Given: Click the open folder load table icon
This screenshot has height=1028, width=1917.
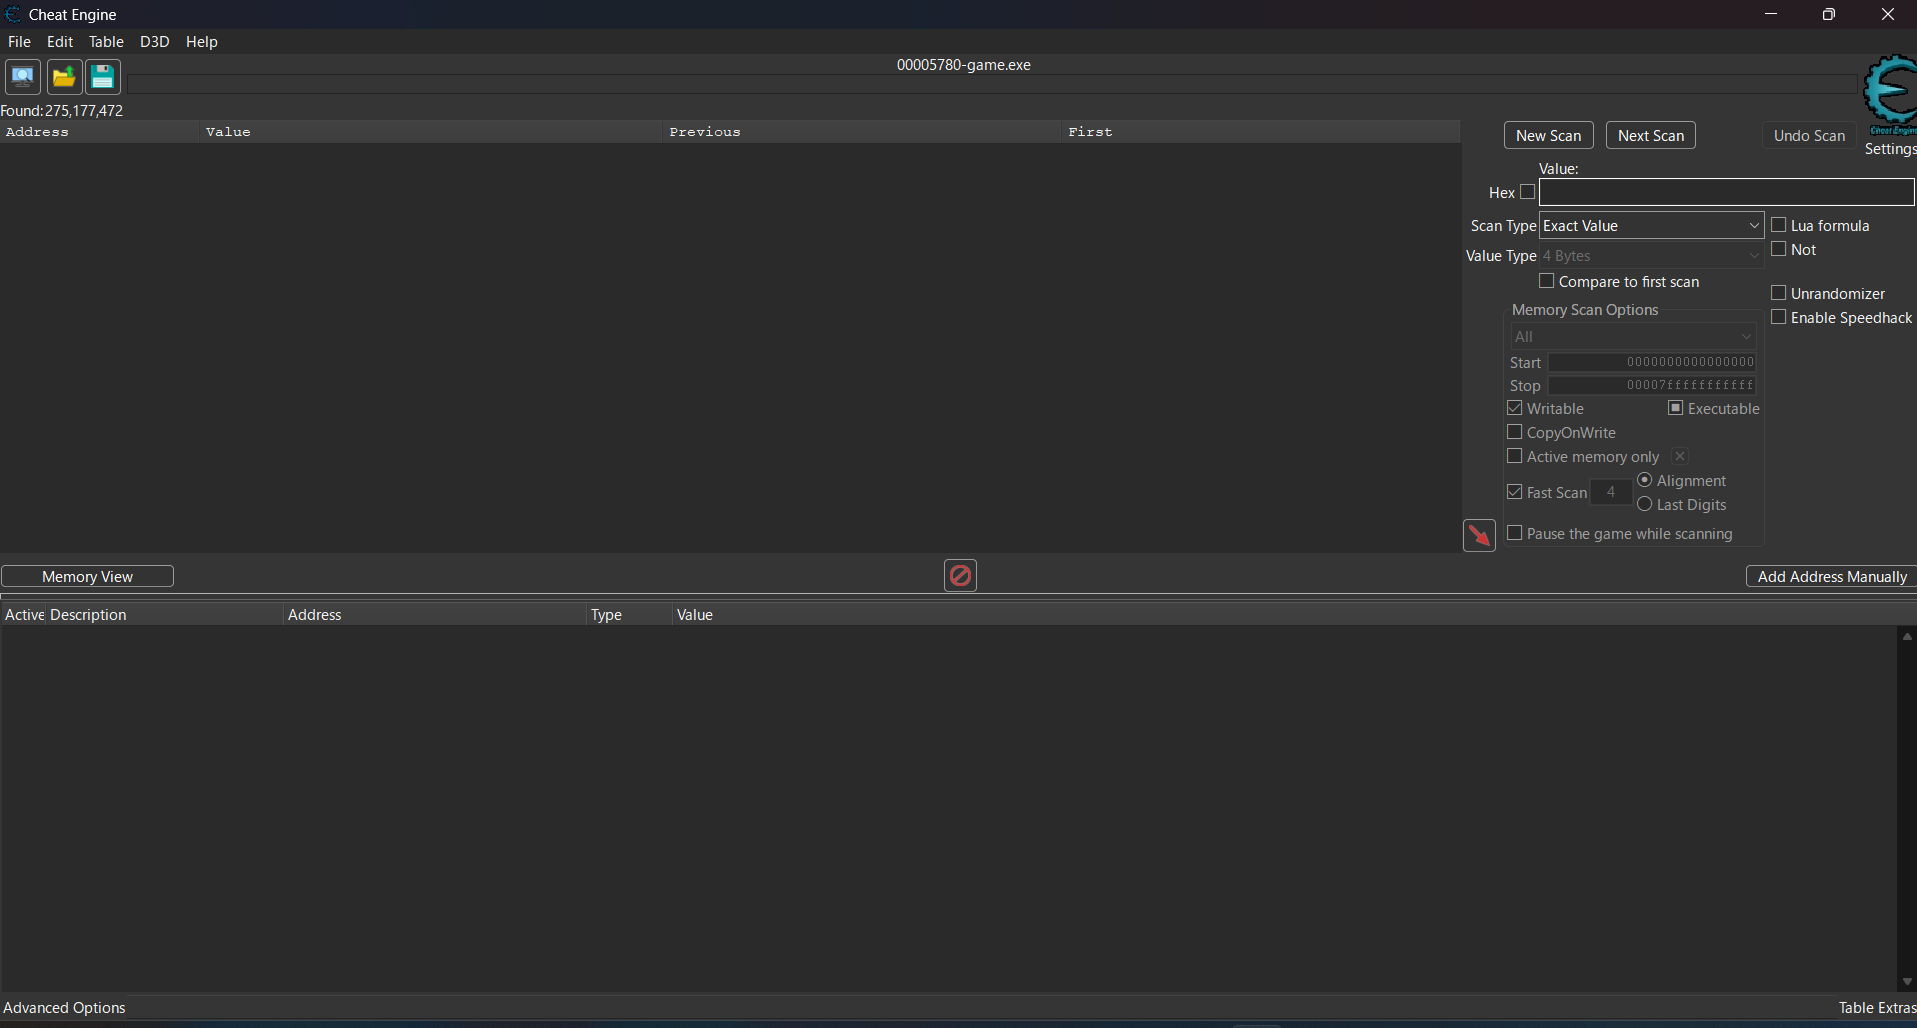Looking at the screenshot, I should 64,77.
